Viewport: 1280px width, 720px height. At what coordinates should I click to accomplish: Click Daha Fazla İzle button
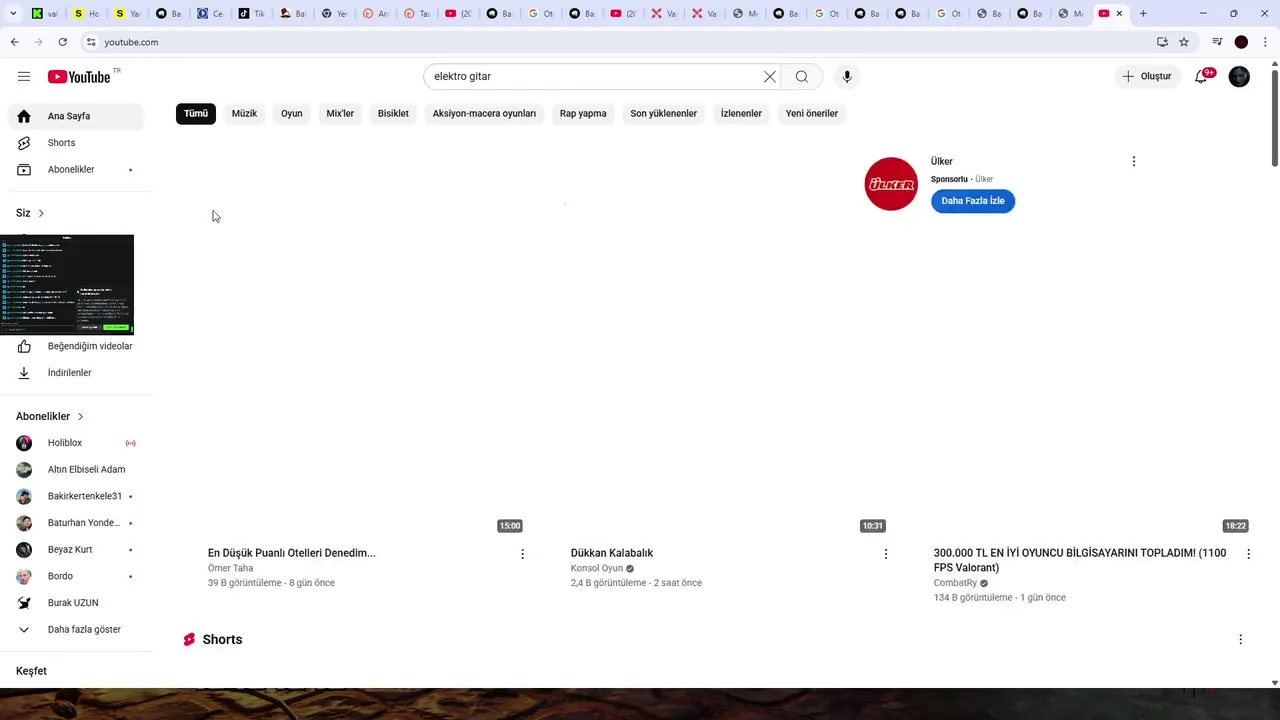tap(973, 201)
